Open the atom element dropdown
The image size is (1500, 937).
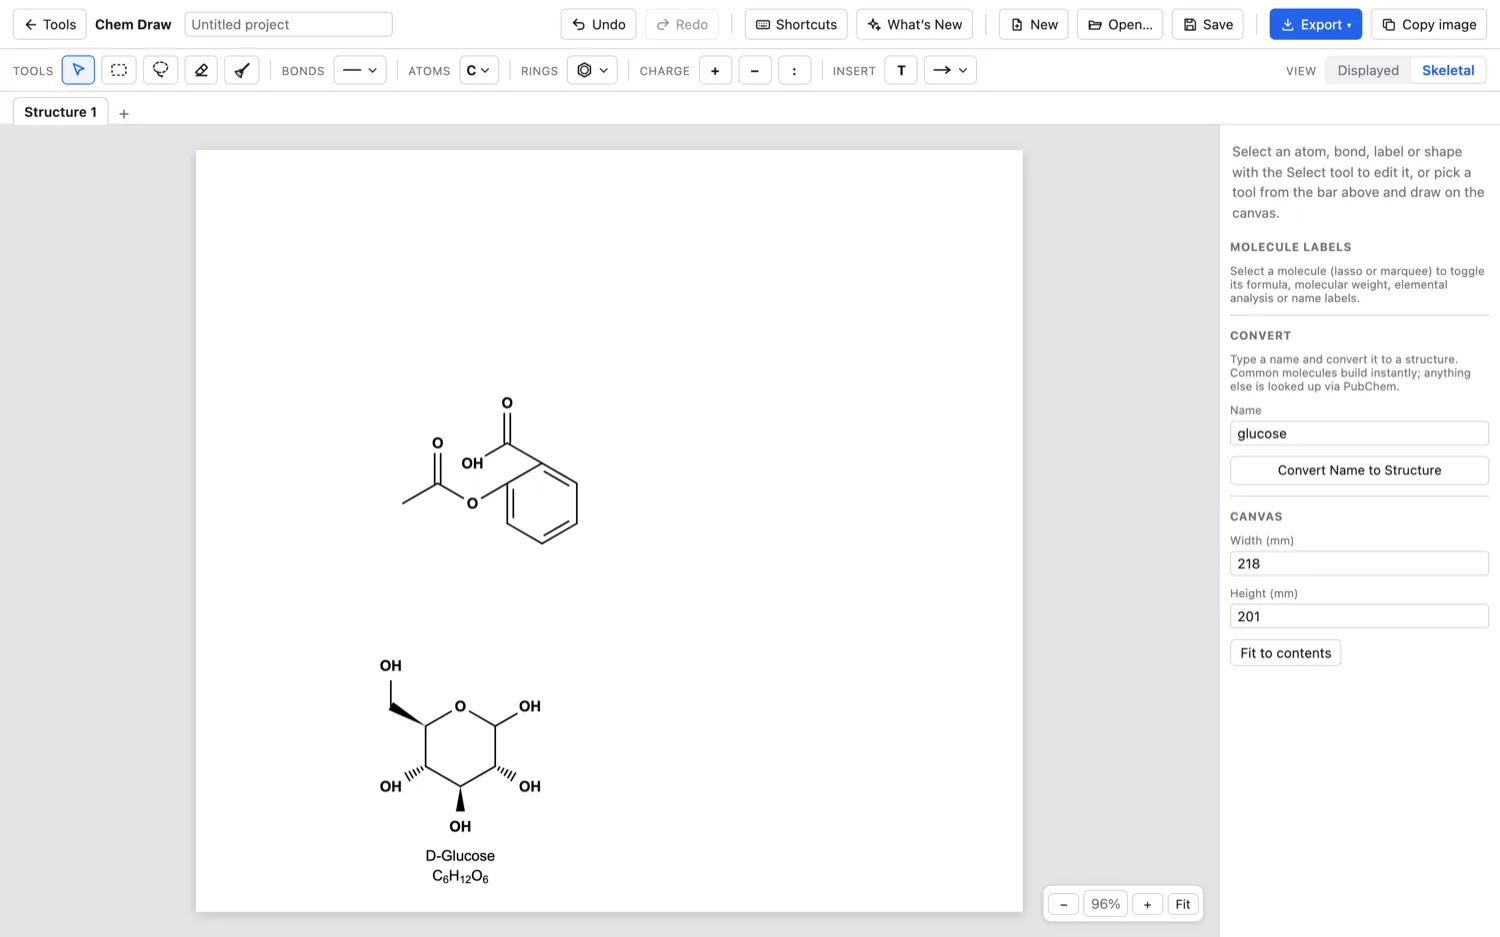coord(479,70)
